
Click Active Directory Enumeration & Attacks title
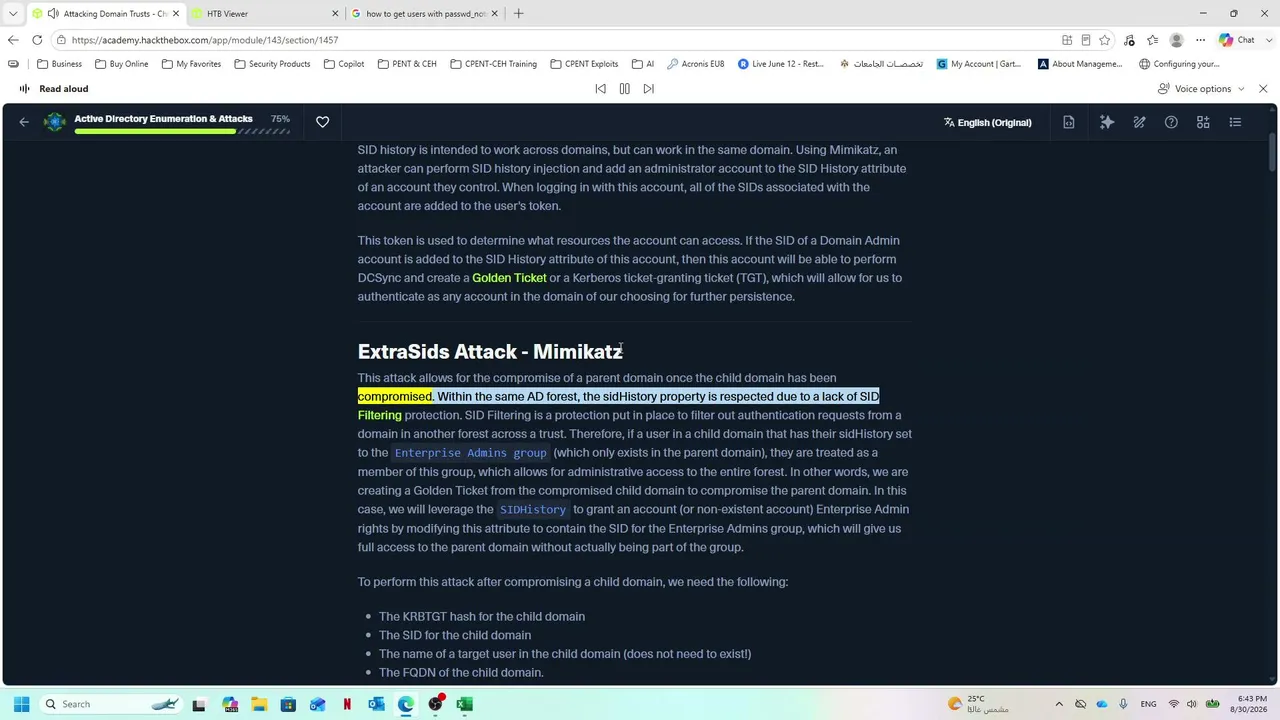click(163, 119)
